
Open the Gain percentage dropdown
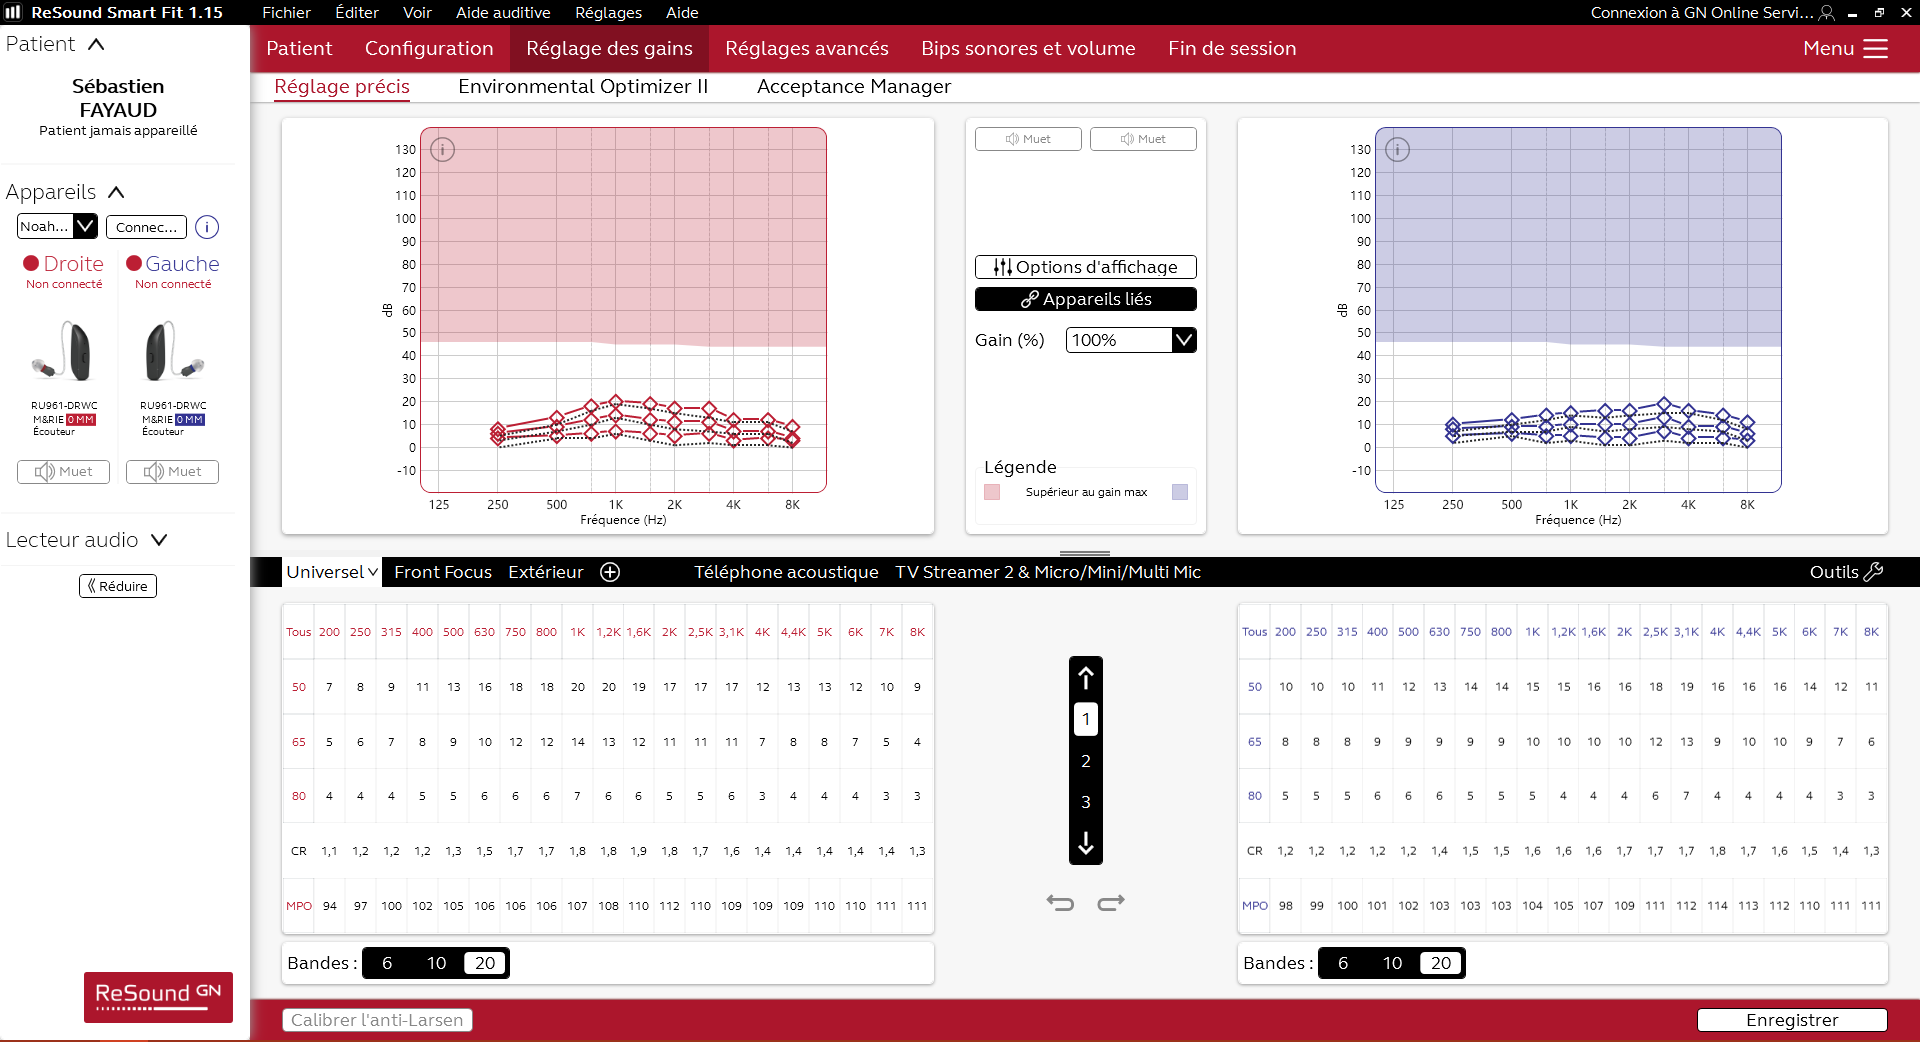coord(1131,340)
